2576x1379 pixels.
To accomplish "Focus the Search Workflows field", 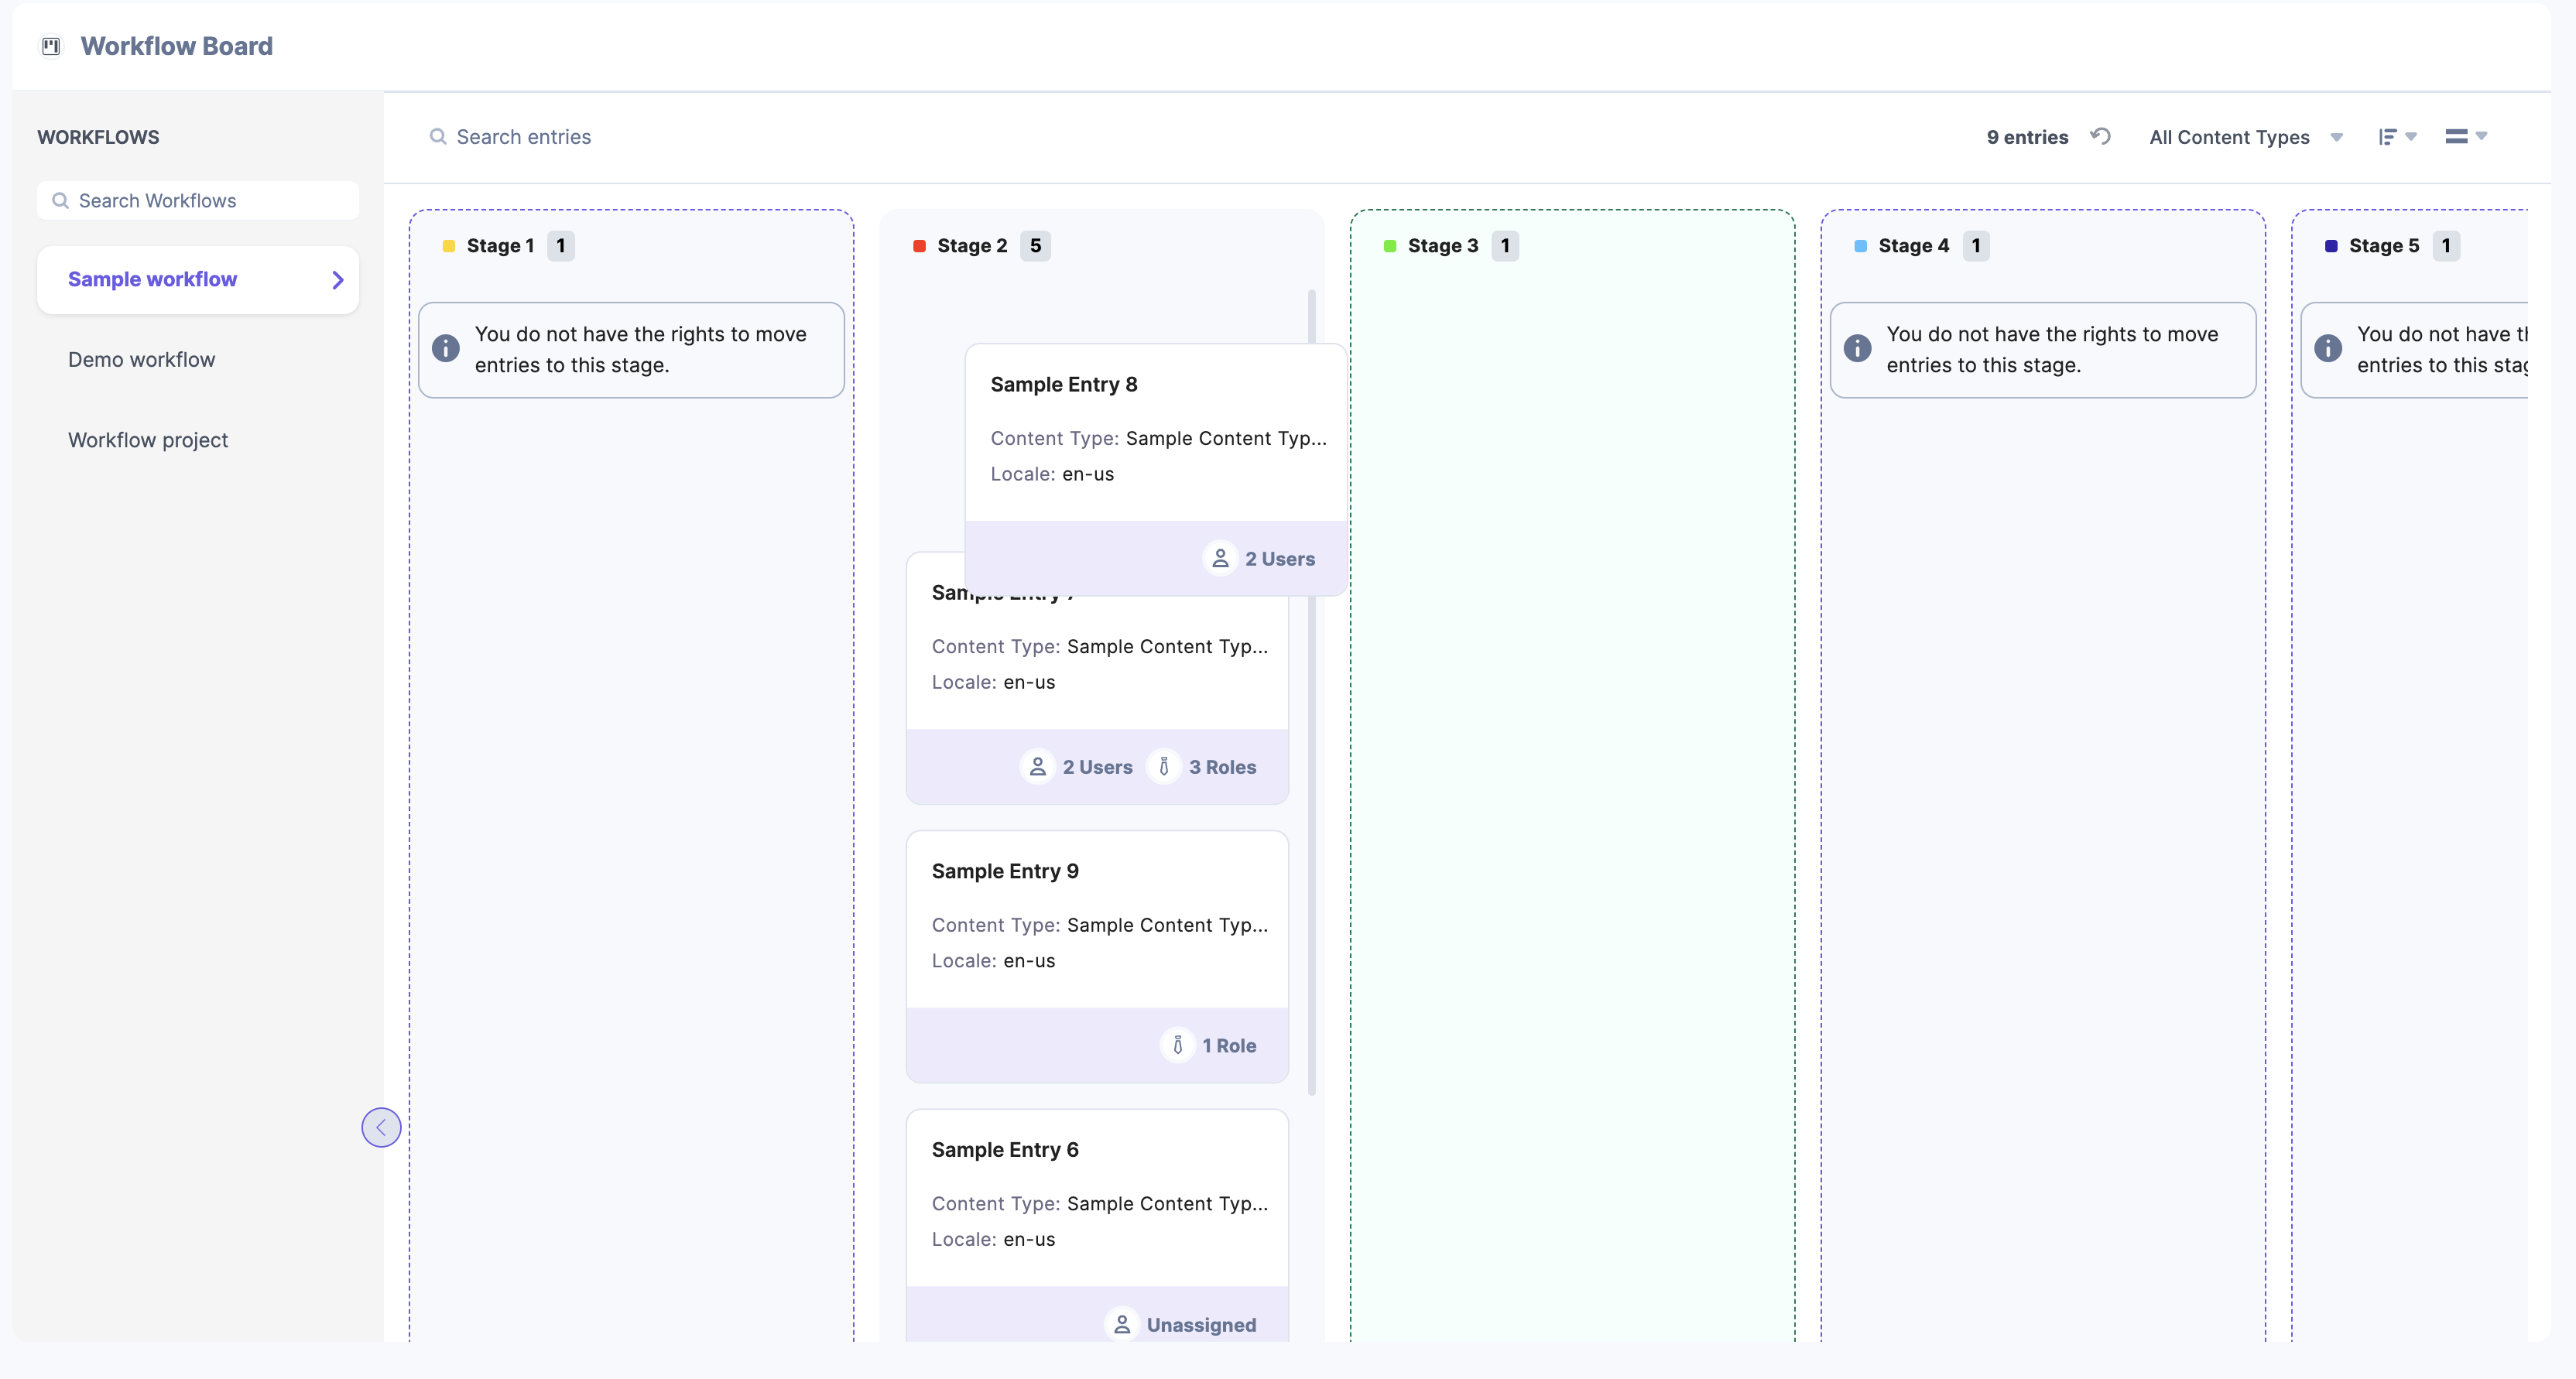I will tap(198, 200).
